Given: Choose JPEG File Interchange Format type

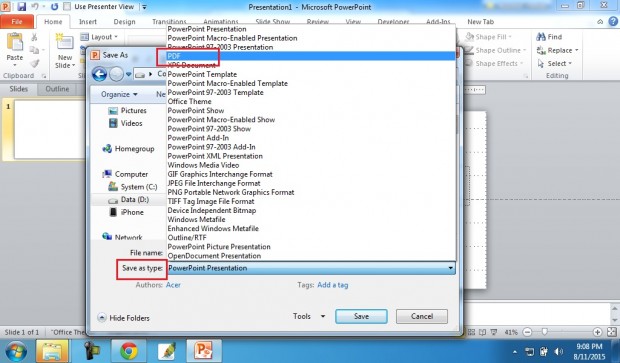Looking at the screenshot, I should (311, 183).
